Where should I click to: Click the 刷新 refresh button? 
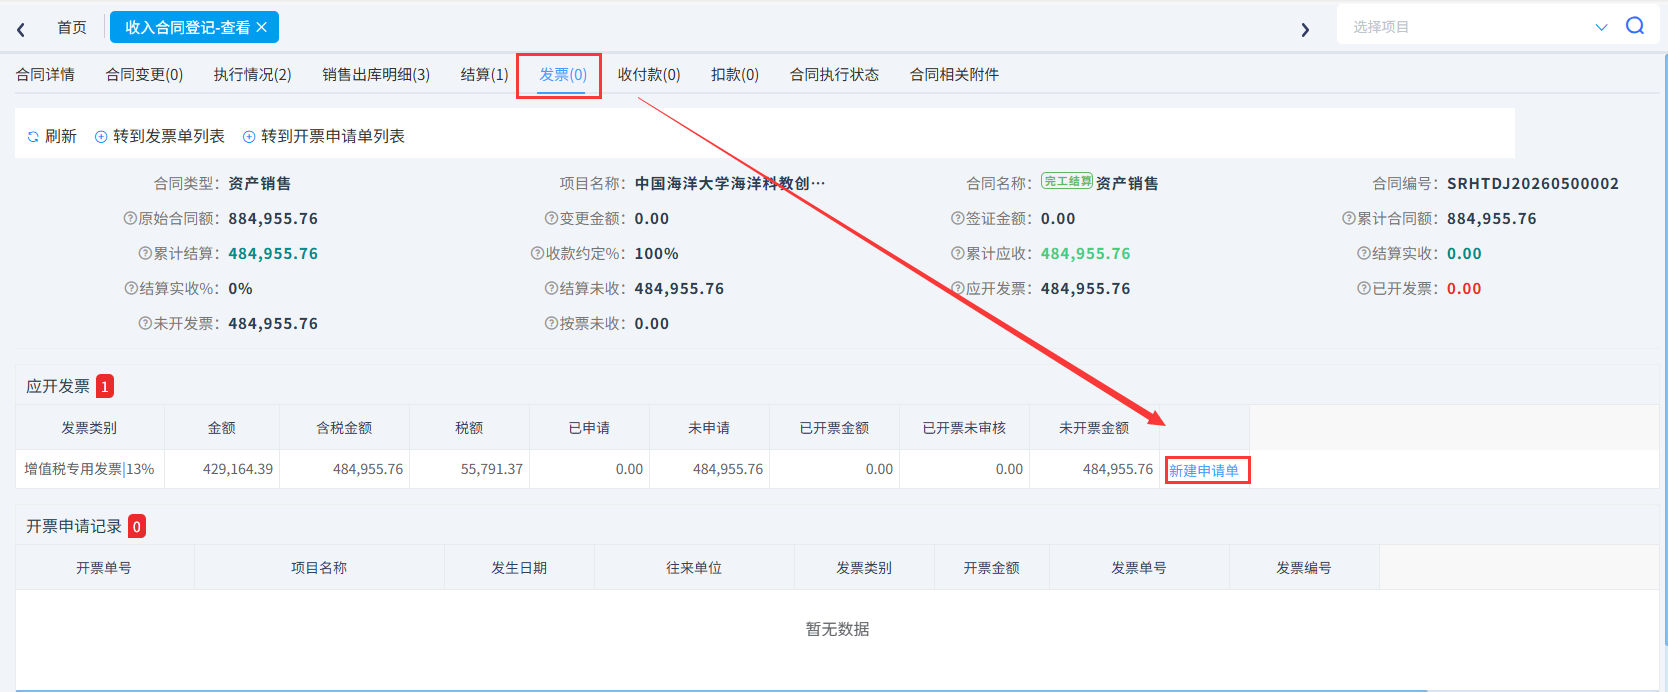point(52,136)
